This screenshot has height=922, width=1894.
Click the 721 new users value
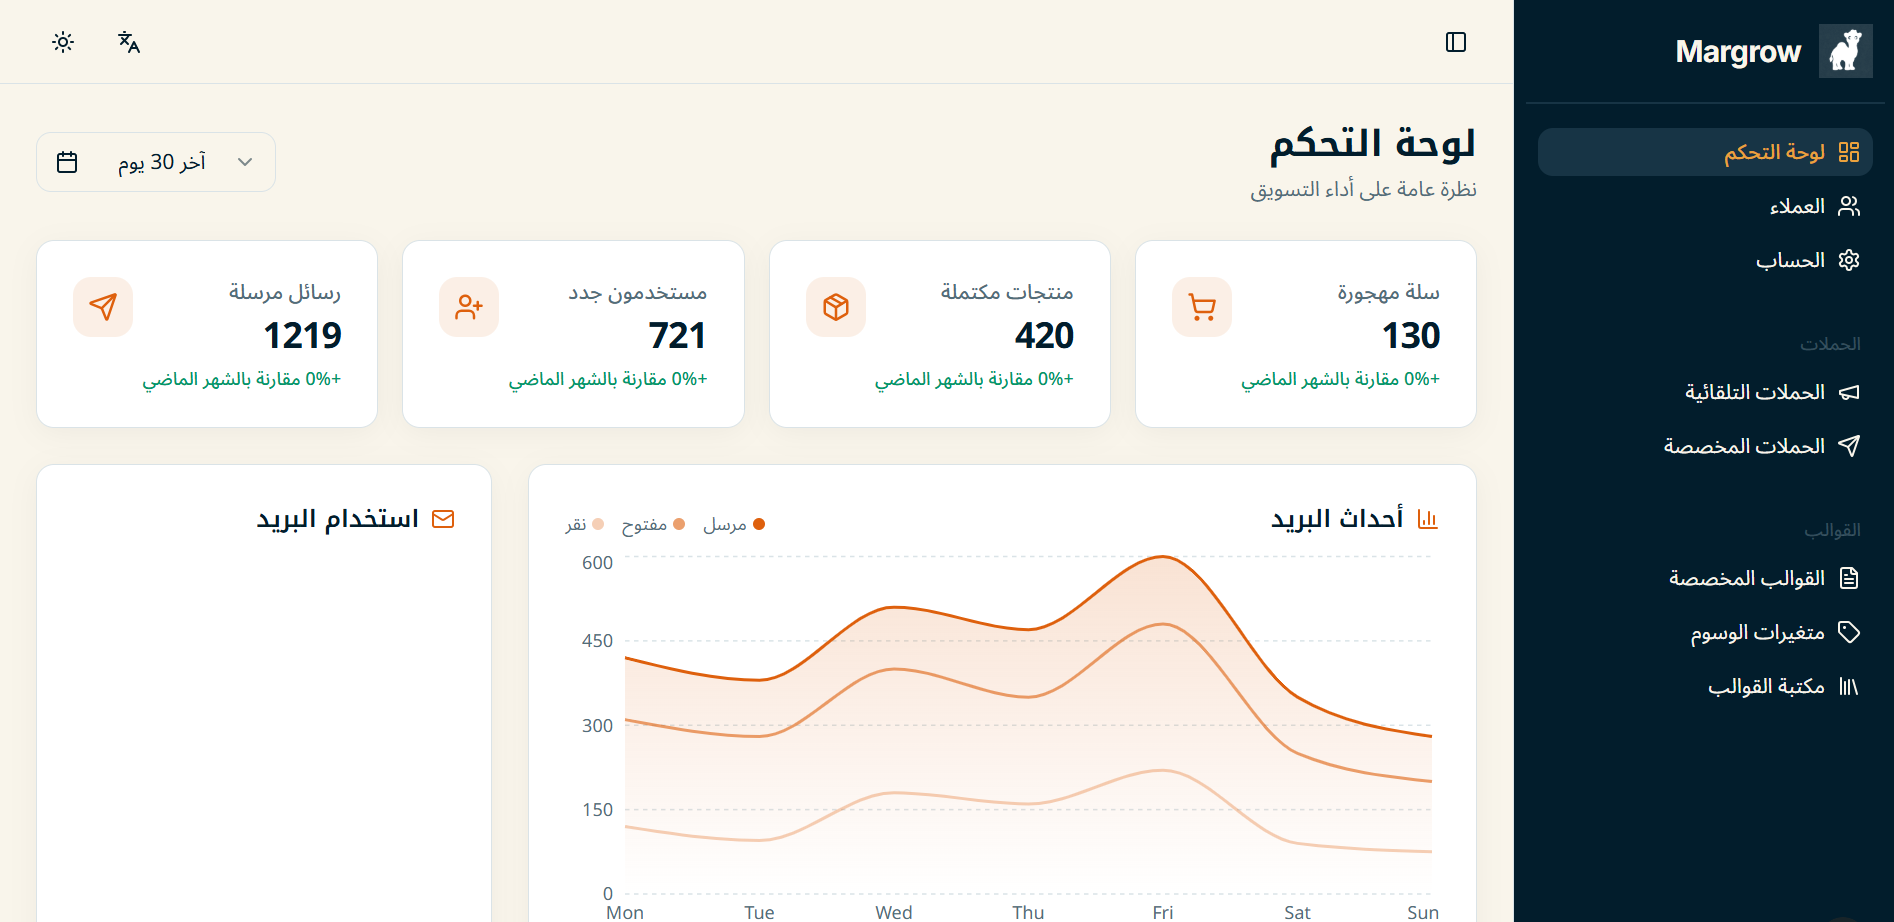[677, 336]
